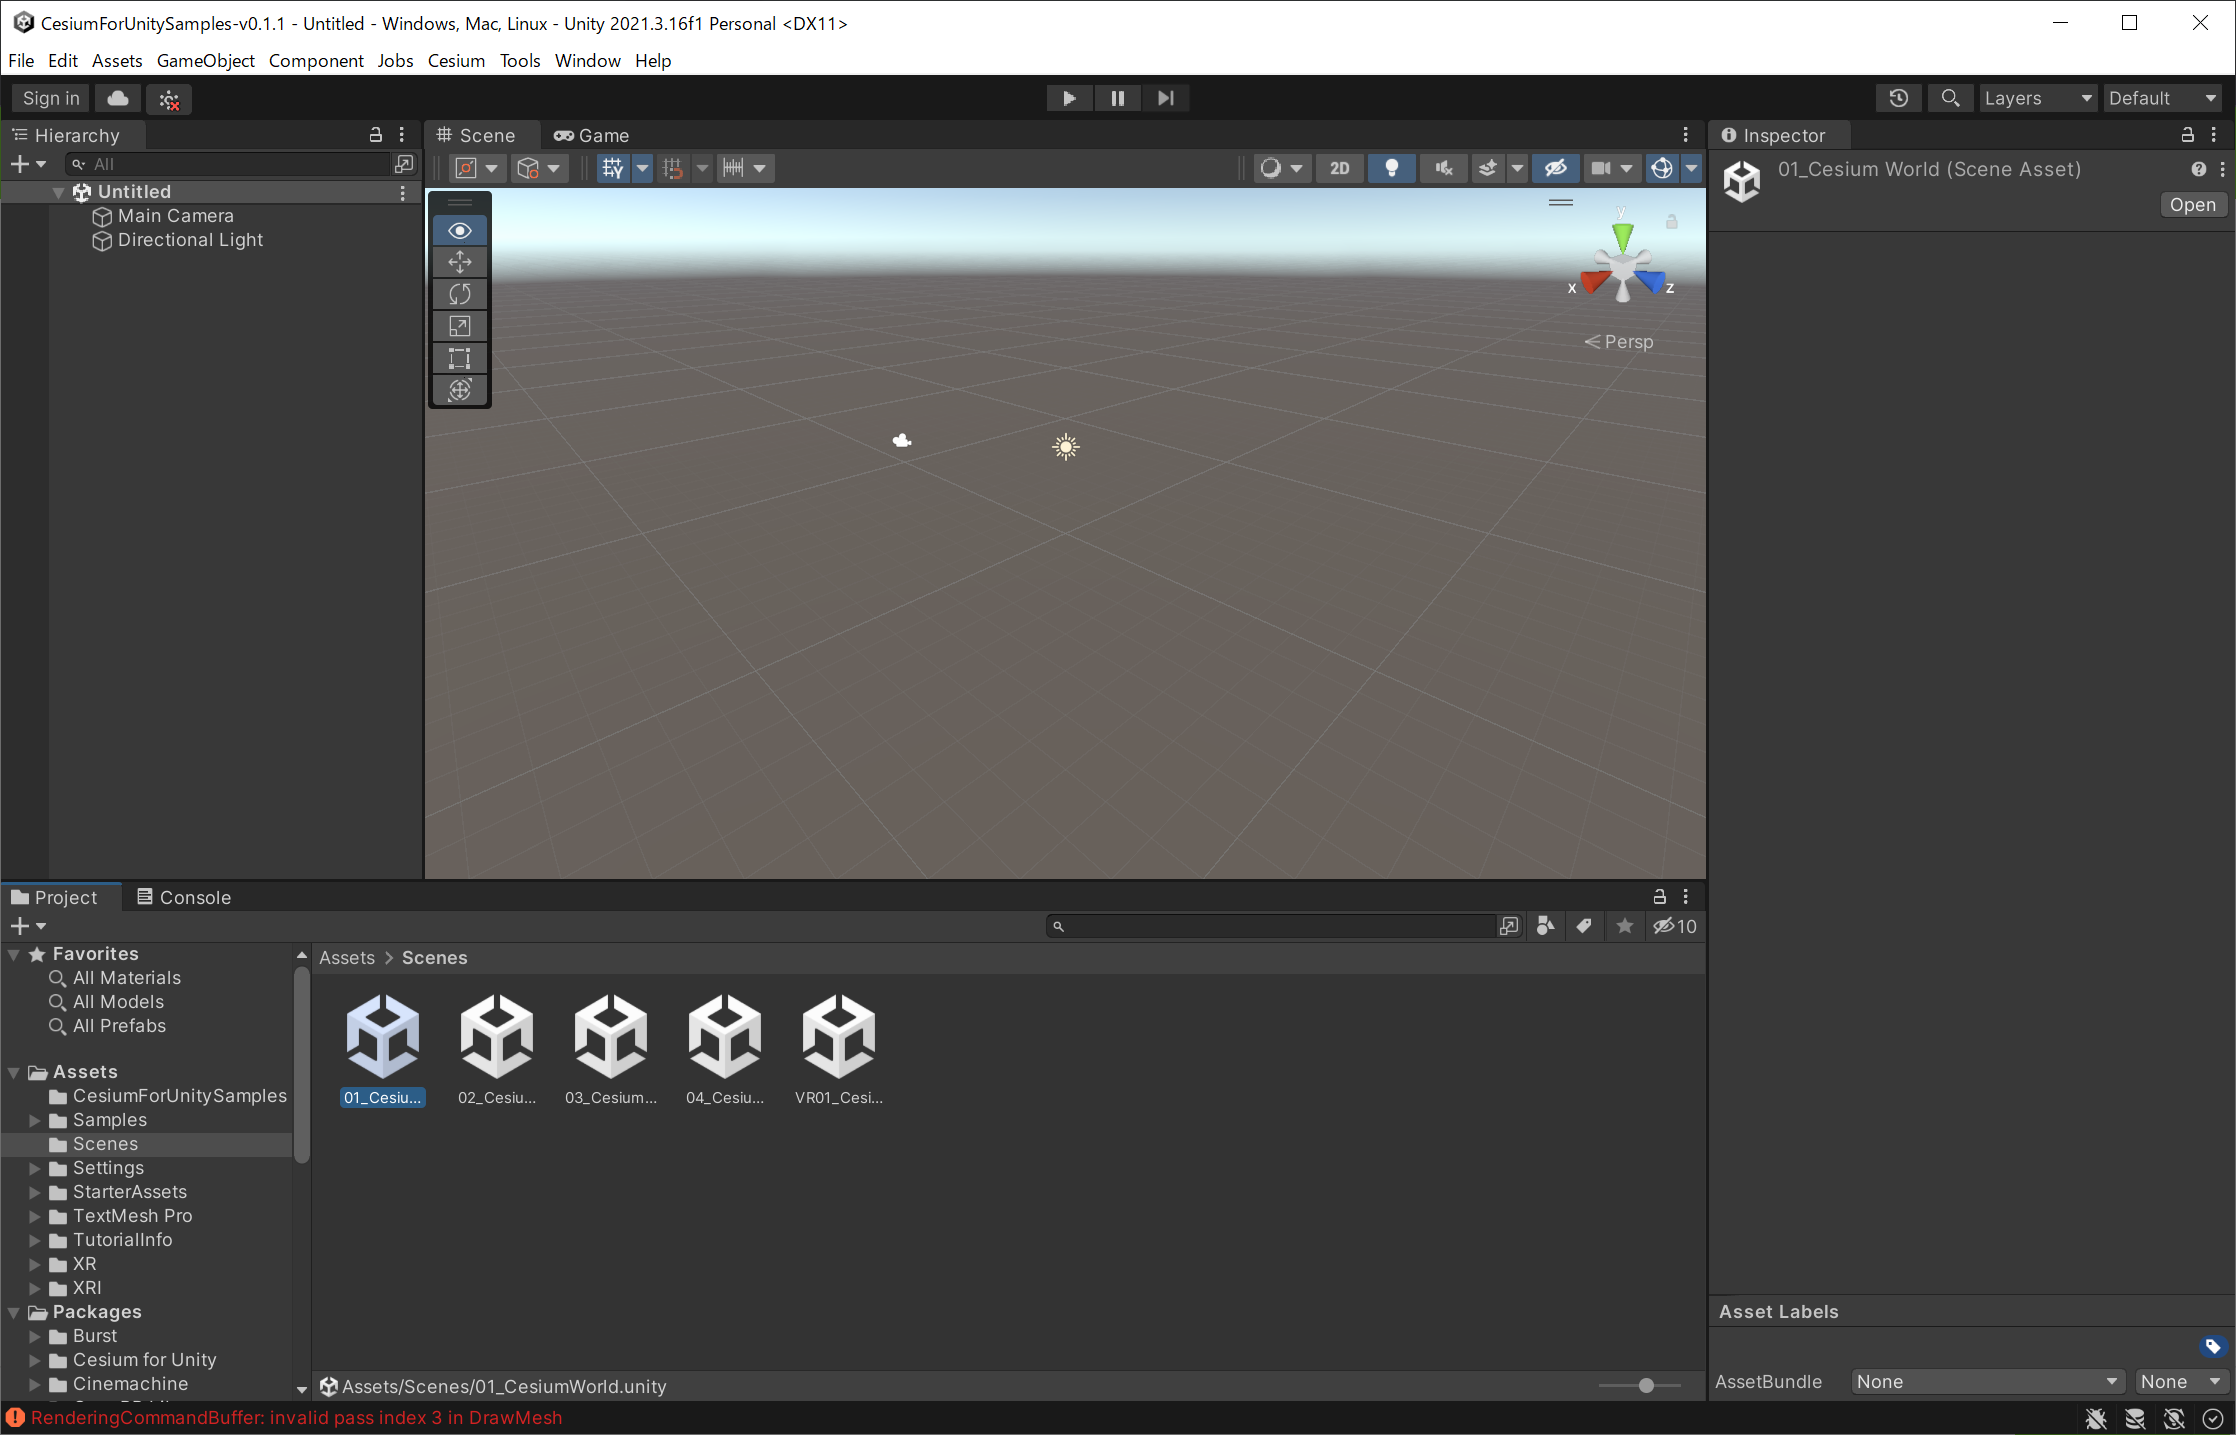Toggle the 2D view mode

coord(1340,168)
